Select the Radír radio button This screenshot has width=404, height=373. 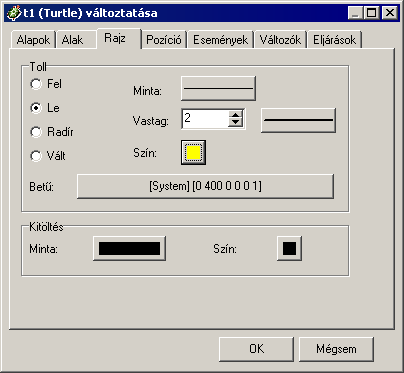pos(36,132)
